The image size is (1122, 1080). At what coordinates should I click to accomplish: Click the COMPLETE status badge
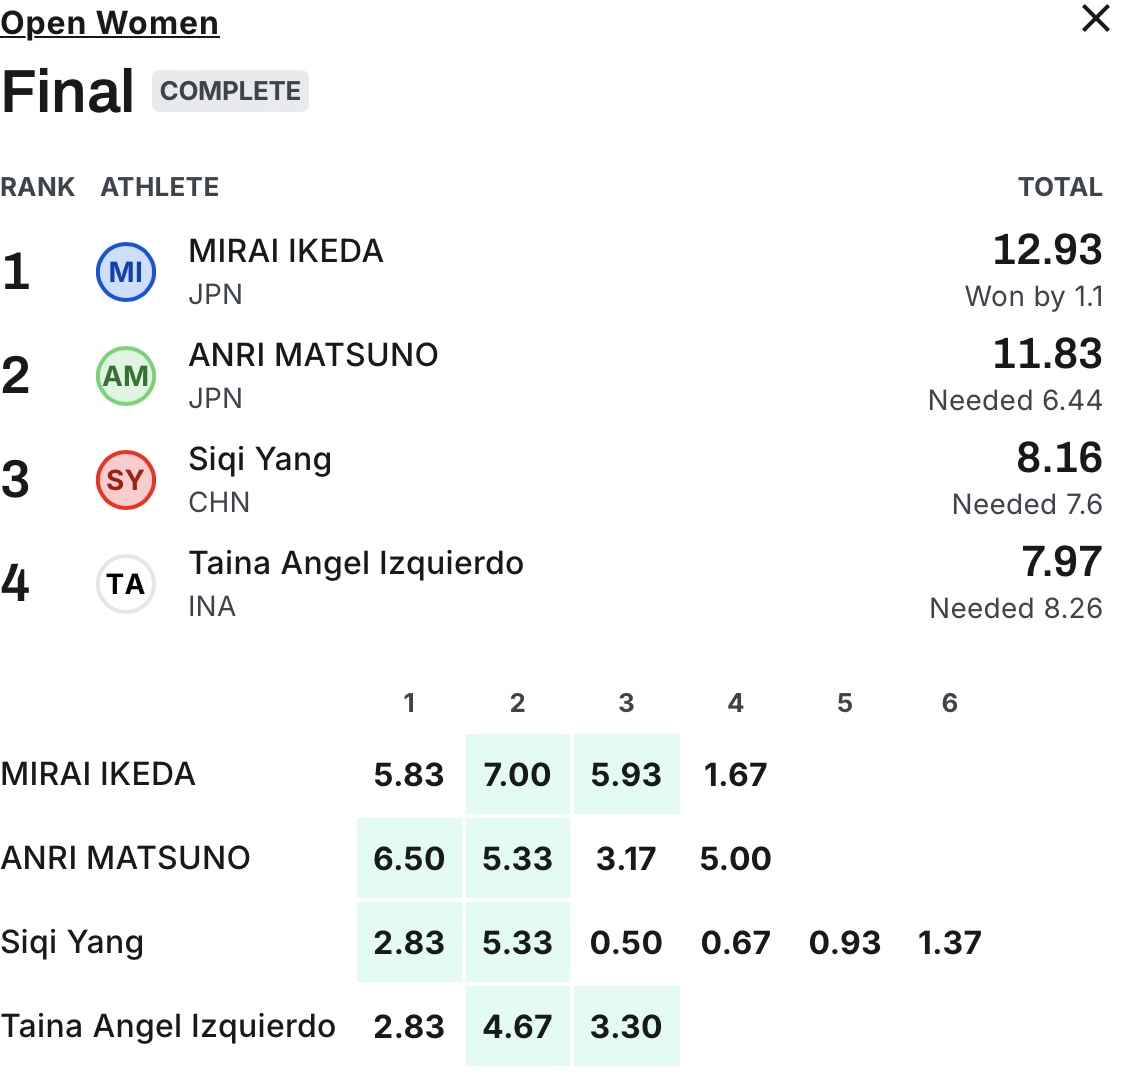click(230, 91)
